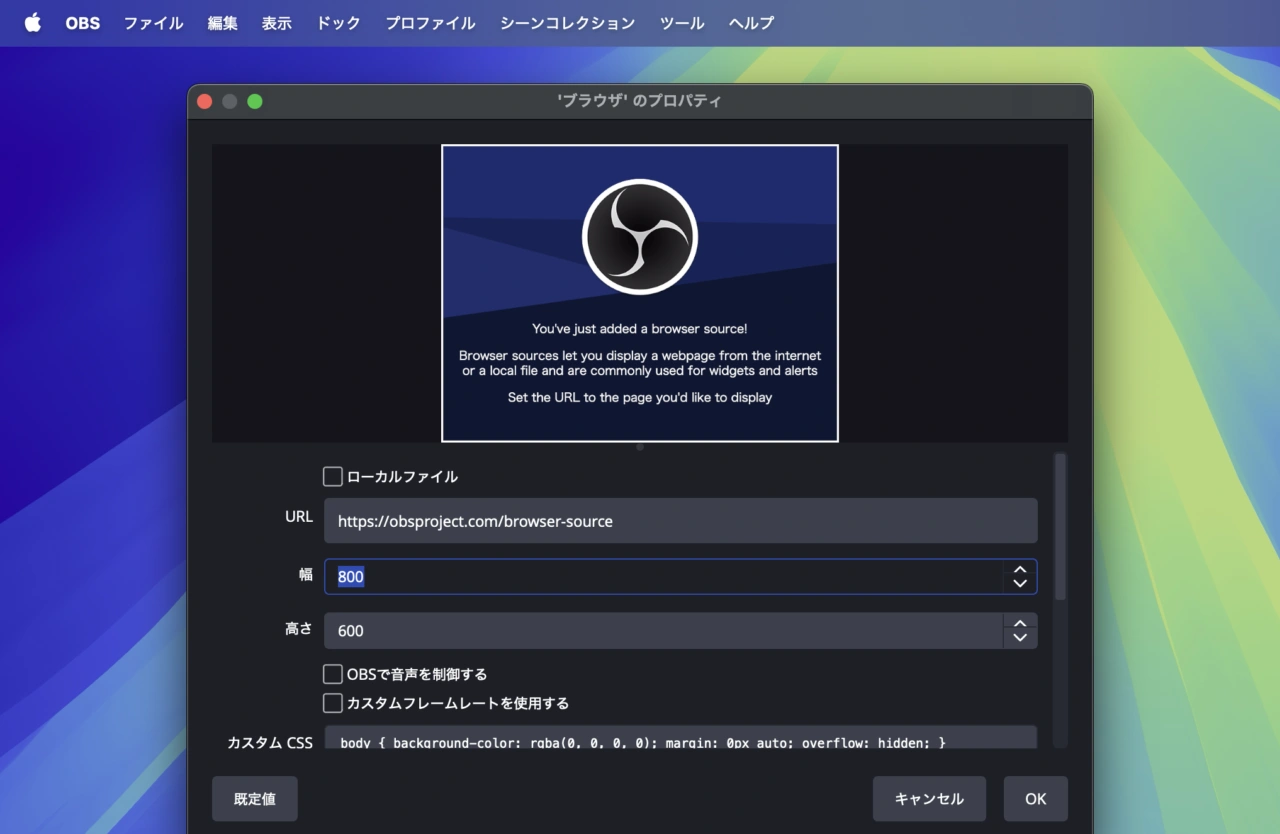Viewport: 1280px width, 834px height.
Task: Open the ドック menu
Action: tap(338, 23)
